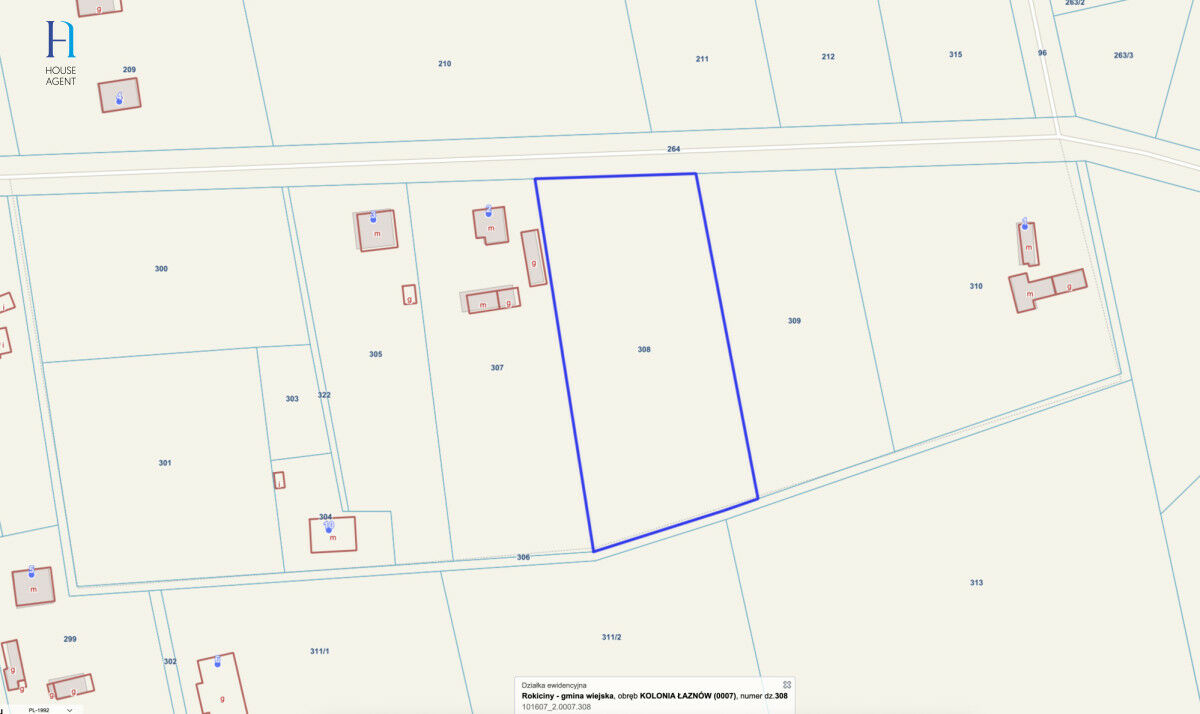Click the Rokiciny - gmina wiejska text
This screenshot has width=1200, height=714.
(568, 695)
